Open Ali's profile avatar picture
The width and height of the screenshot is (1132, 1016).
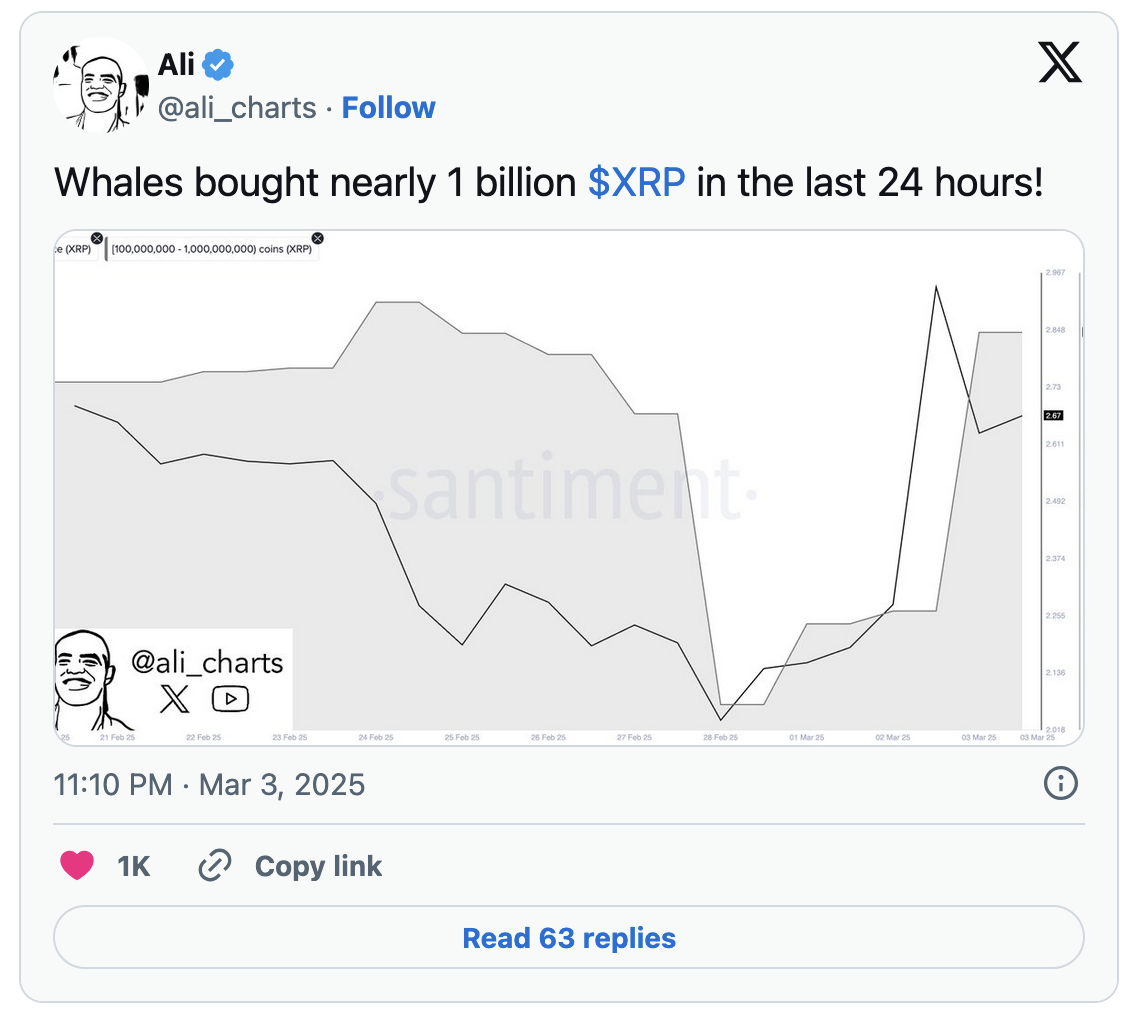[x=99, y=86]
